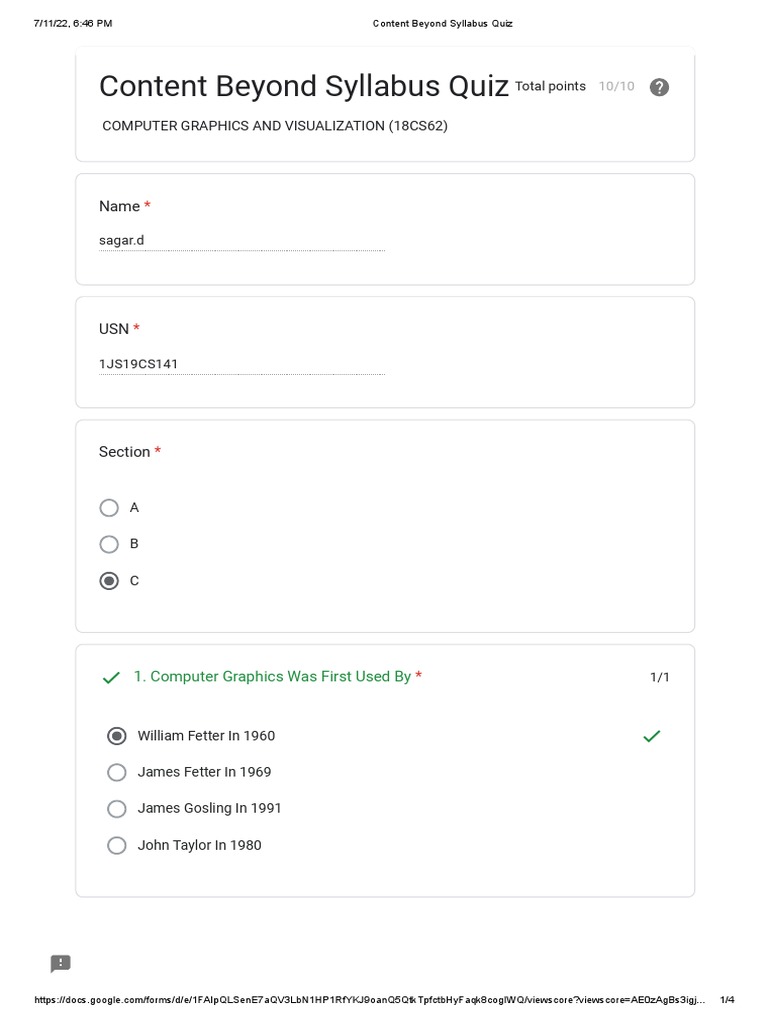Screen dimensions: 768x1024
Task: Choose William Fetter In 1960 option
Action: (x=117, y=736)
